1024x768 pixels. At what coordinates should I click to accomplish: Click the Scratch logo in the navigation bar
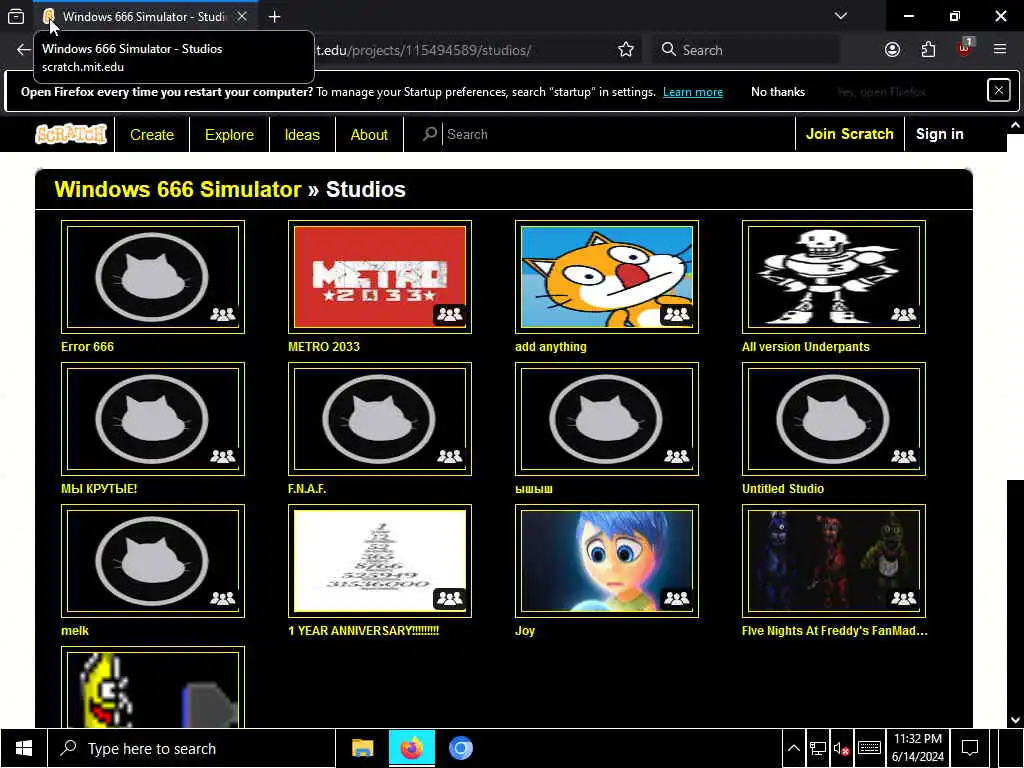click(x=71, y=134)
